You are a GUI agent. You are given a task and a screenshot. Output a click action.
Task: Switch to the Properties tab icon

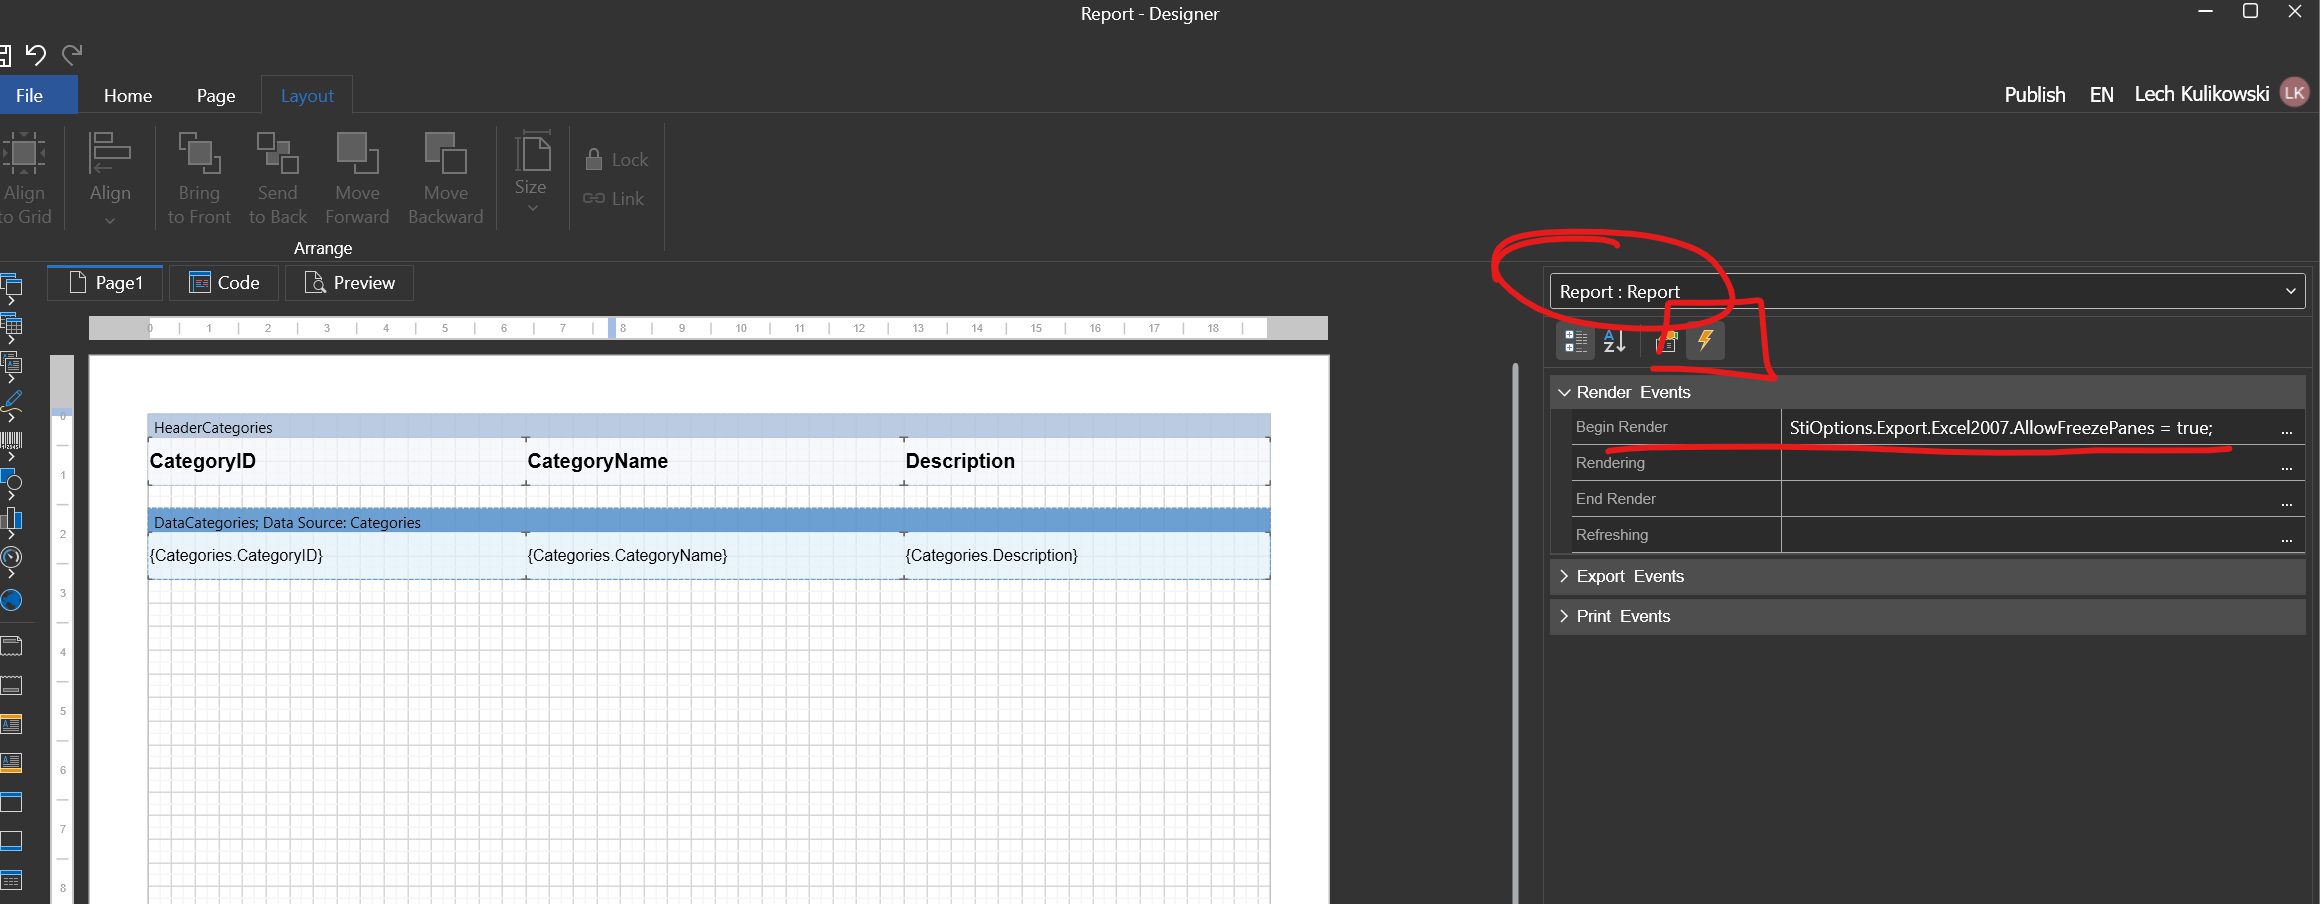1666,341
